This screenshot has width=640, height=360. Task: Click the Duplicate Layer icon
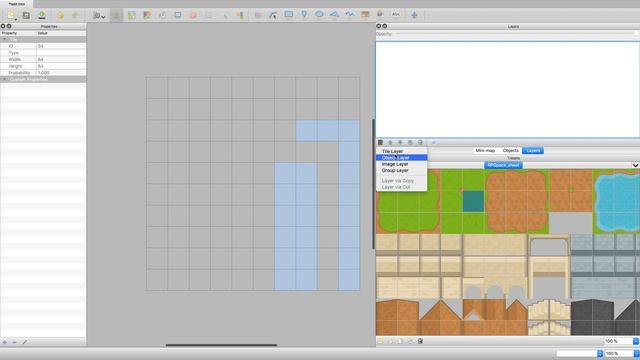[410, 142]
